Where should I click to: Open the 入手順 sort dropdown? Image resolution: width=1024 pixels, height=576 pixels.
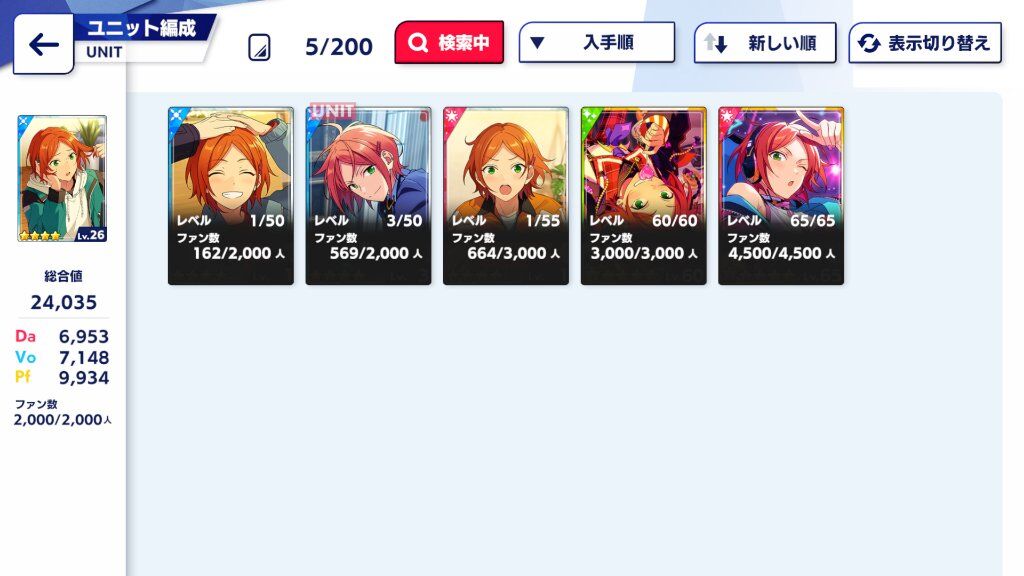pyautogui.click(x=597, y=42)
